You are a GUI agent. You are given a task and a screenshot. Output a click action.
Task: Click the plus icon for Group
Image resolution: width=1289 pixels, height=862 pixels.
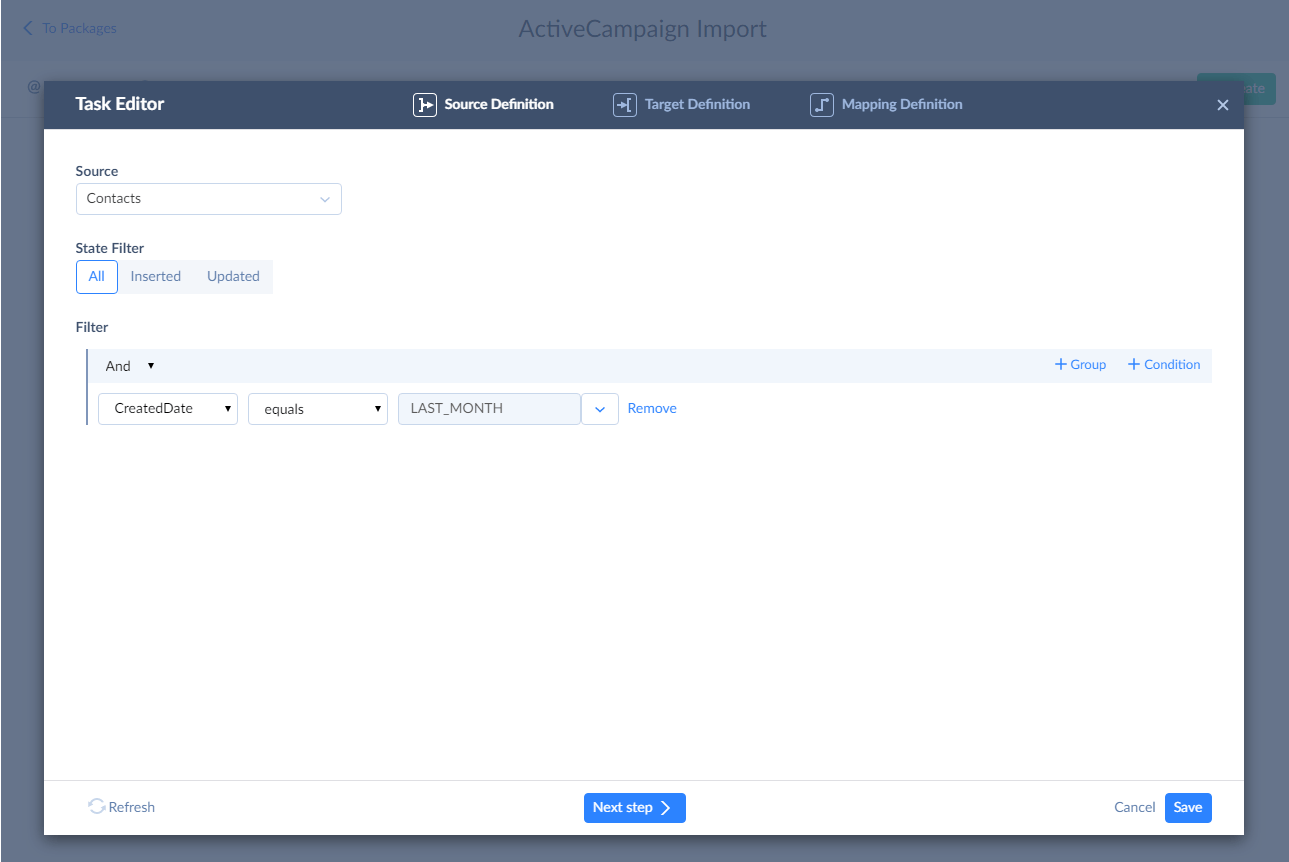coord(1061,365)
